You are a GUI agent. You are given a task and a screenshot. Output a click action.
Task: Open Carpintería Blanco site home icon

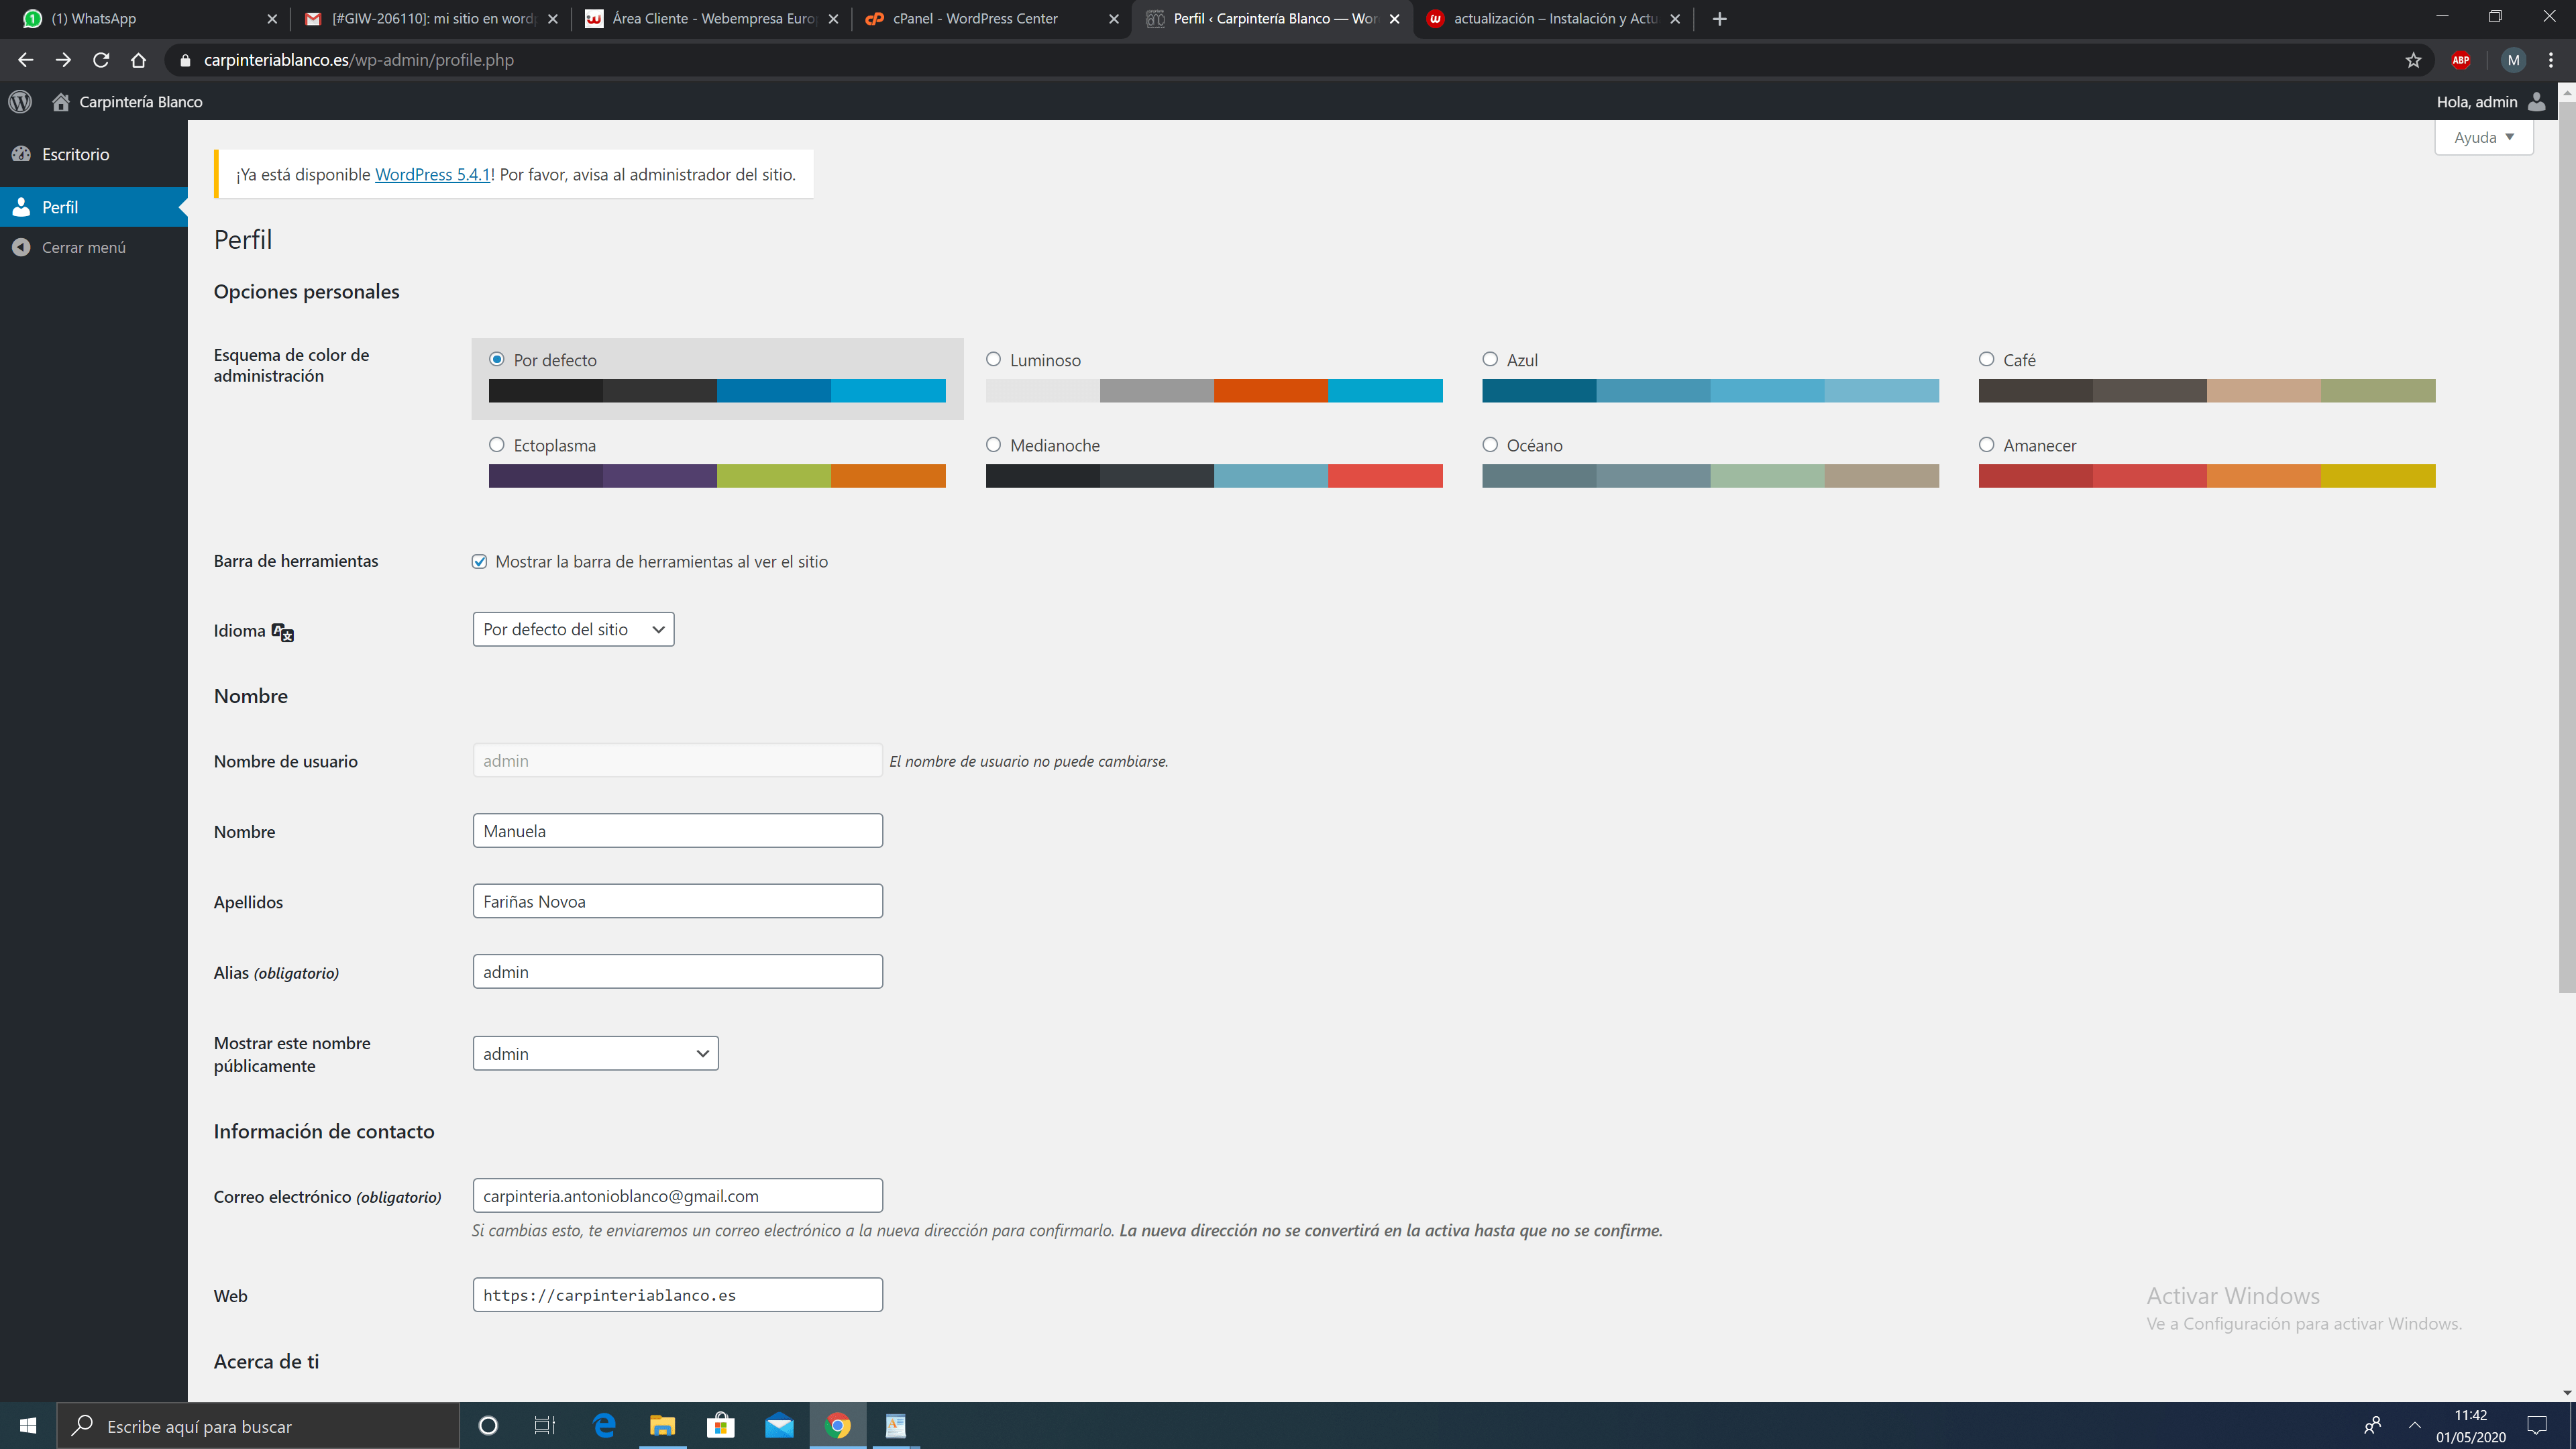[x=61, y=102]
